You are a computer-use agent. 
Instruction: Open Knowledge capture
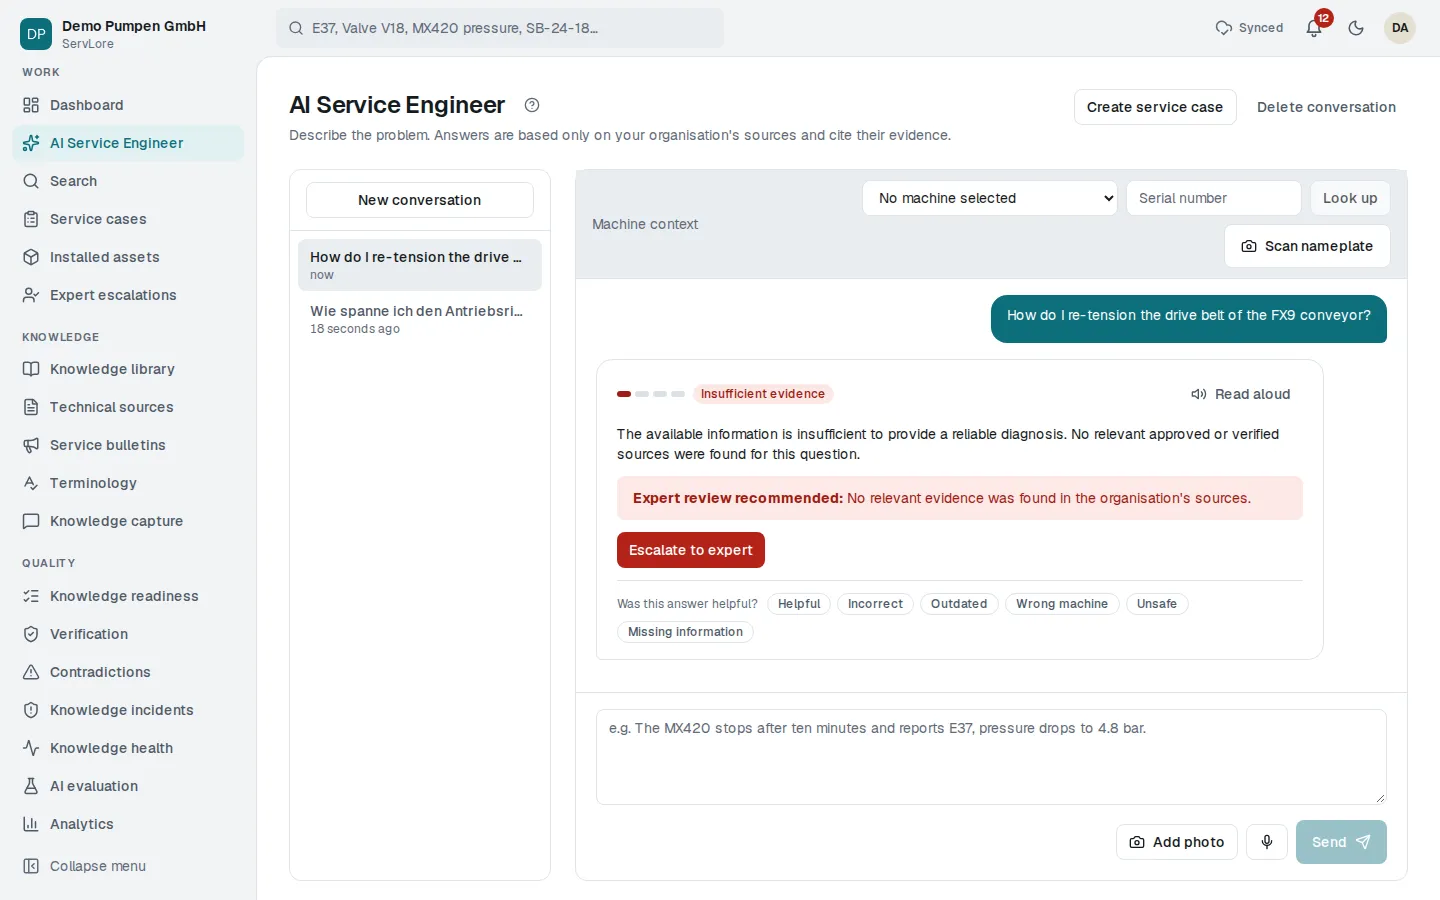pos(128,521)
